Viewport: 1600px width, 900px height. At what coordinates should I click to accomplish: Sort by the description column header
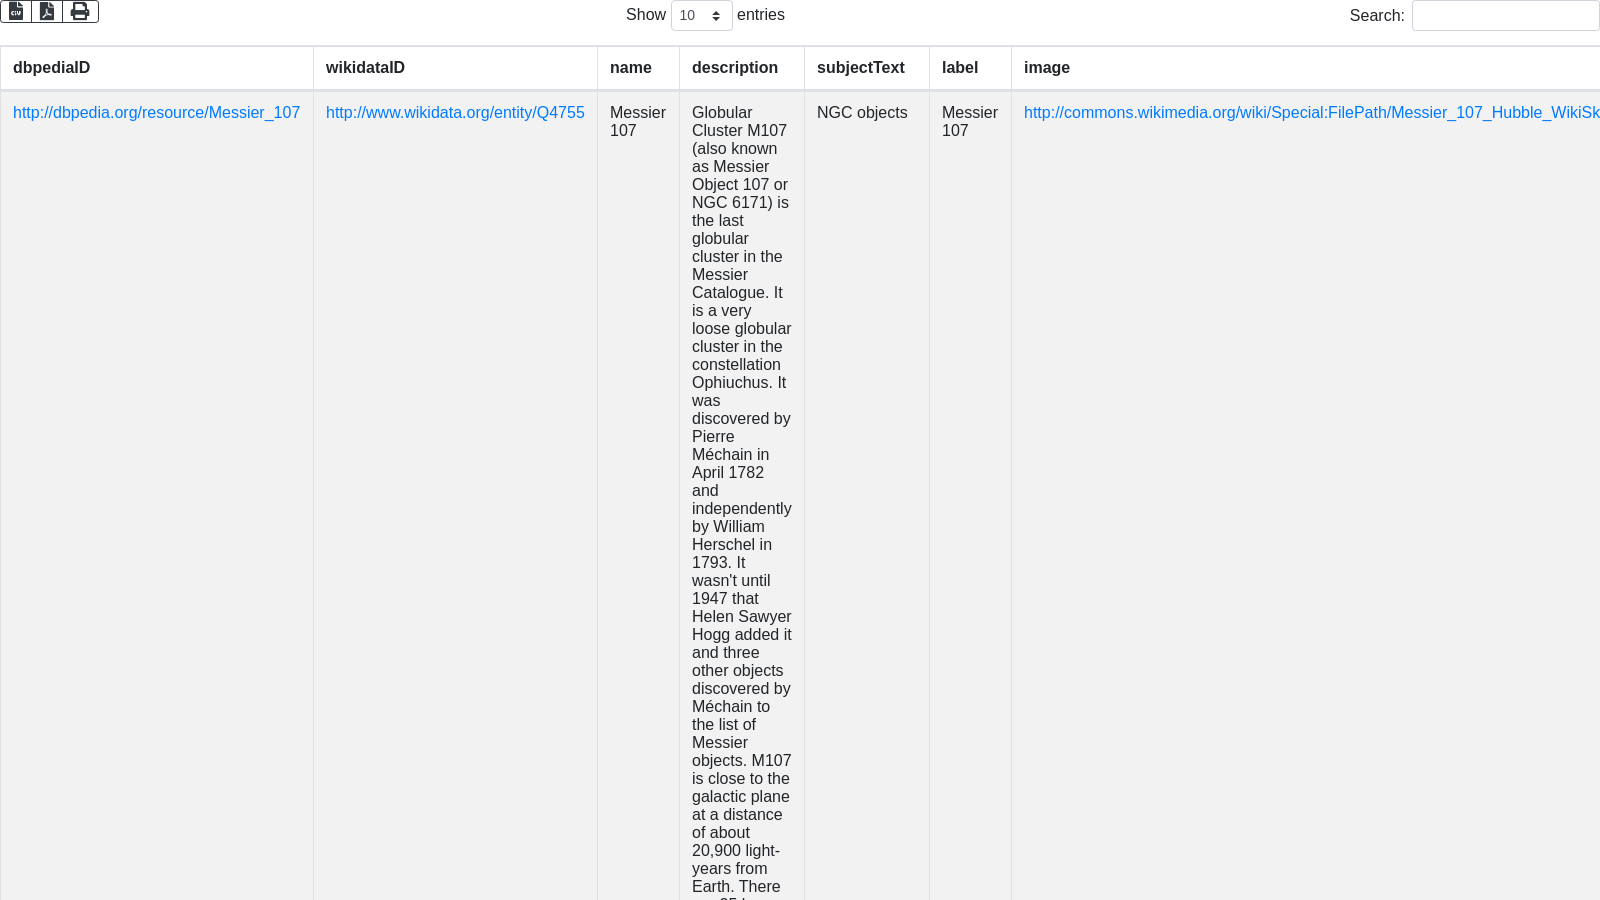point(734,68)
